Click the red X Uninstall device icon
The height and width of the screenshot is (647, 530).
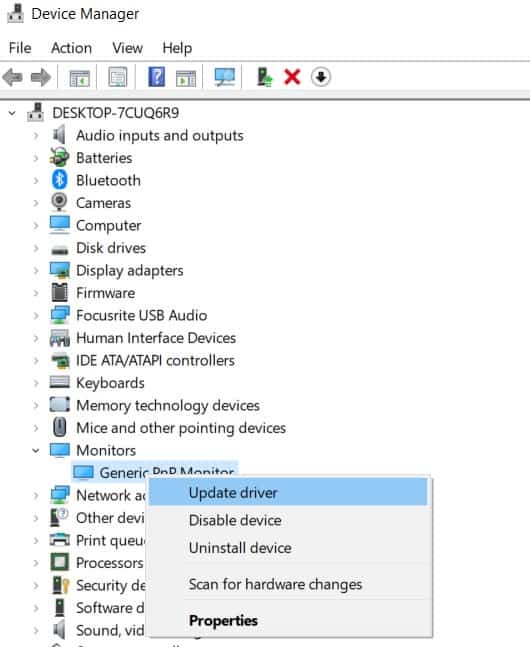292,77
